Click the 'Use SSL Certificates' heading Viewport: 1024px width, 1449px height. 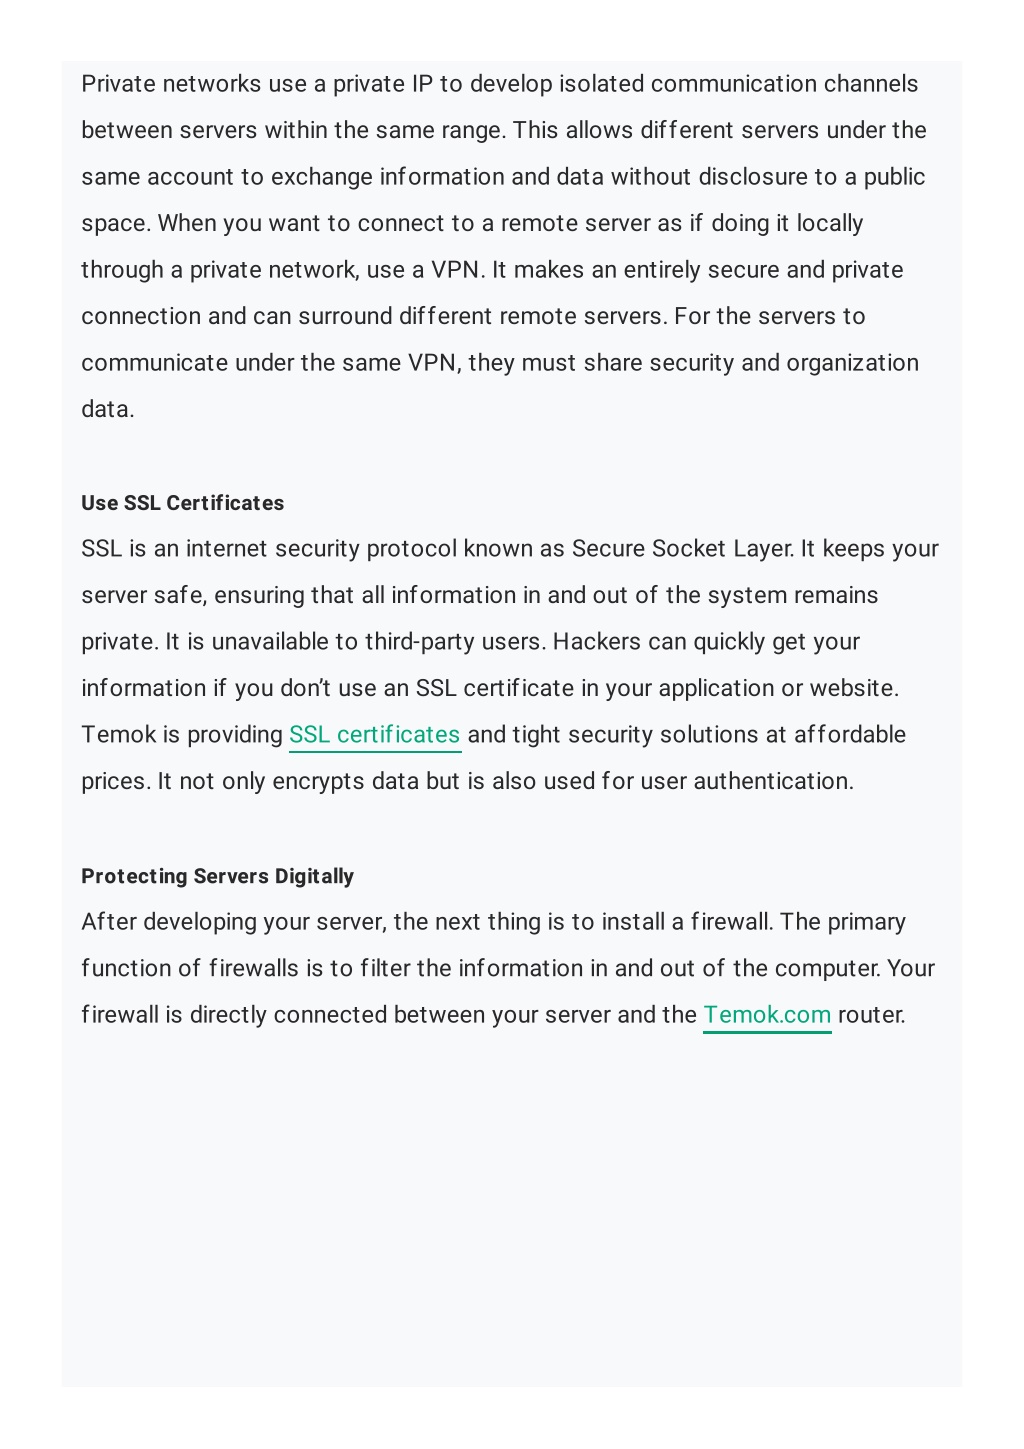pyautogui.click(x=183, y=503)
